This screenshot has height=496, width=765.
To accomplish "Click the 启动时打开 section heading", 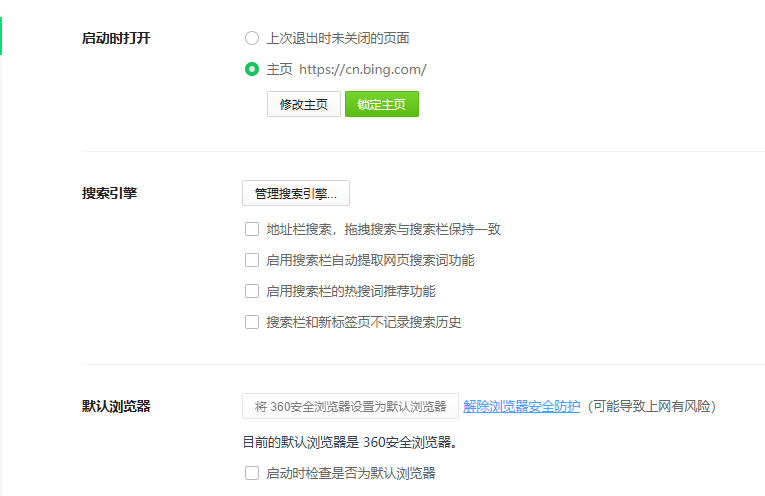I will 116,39.
